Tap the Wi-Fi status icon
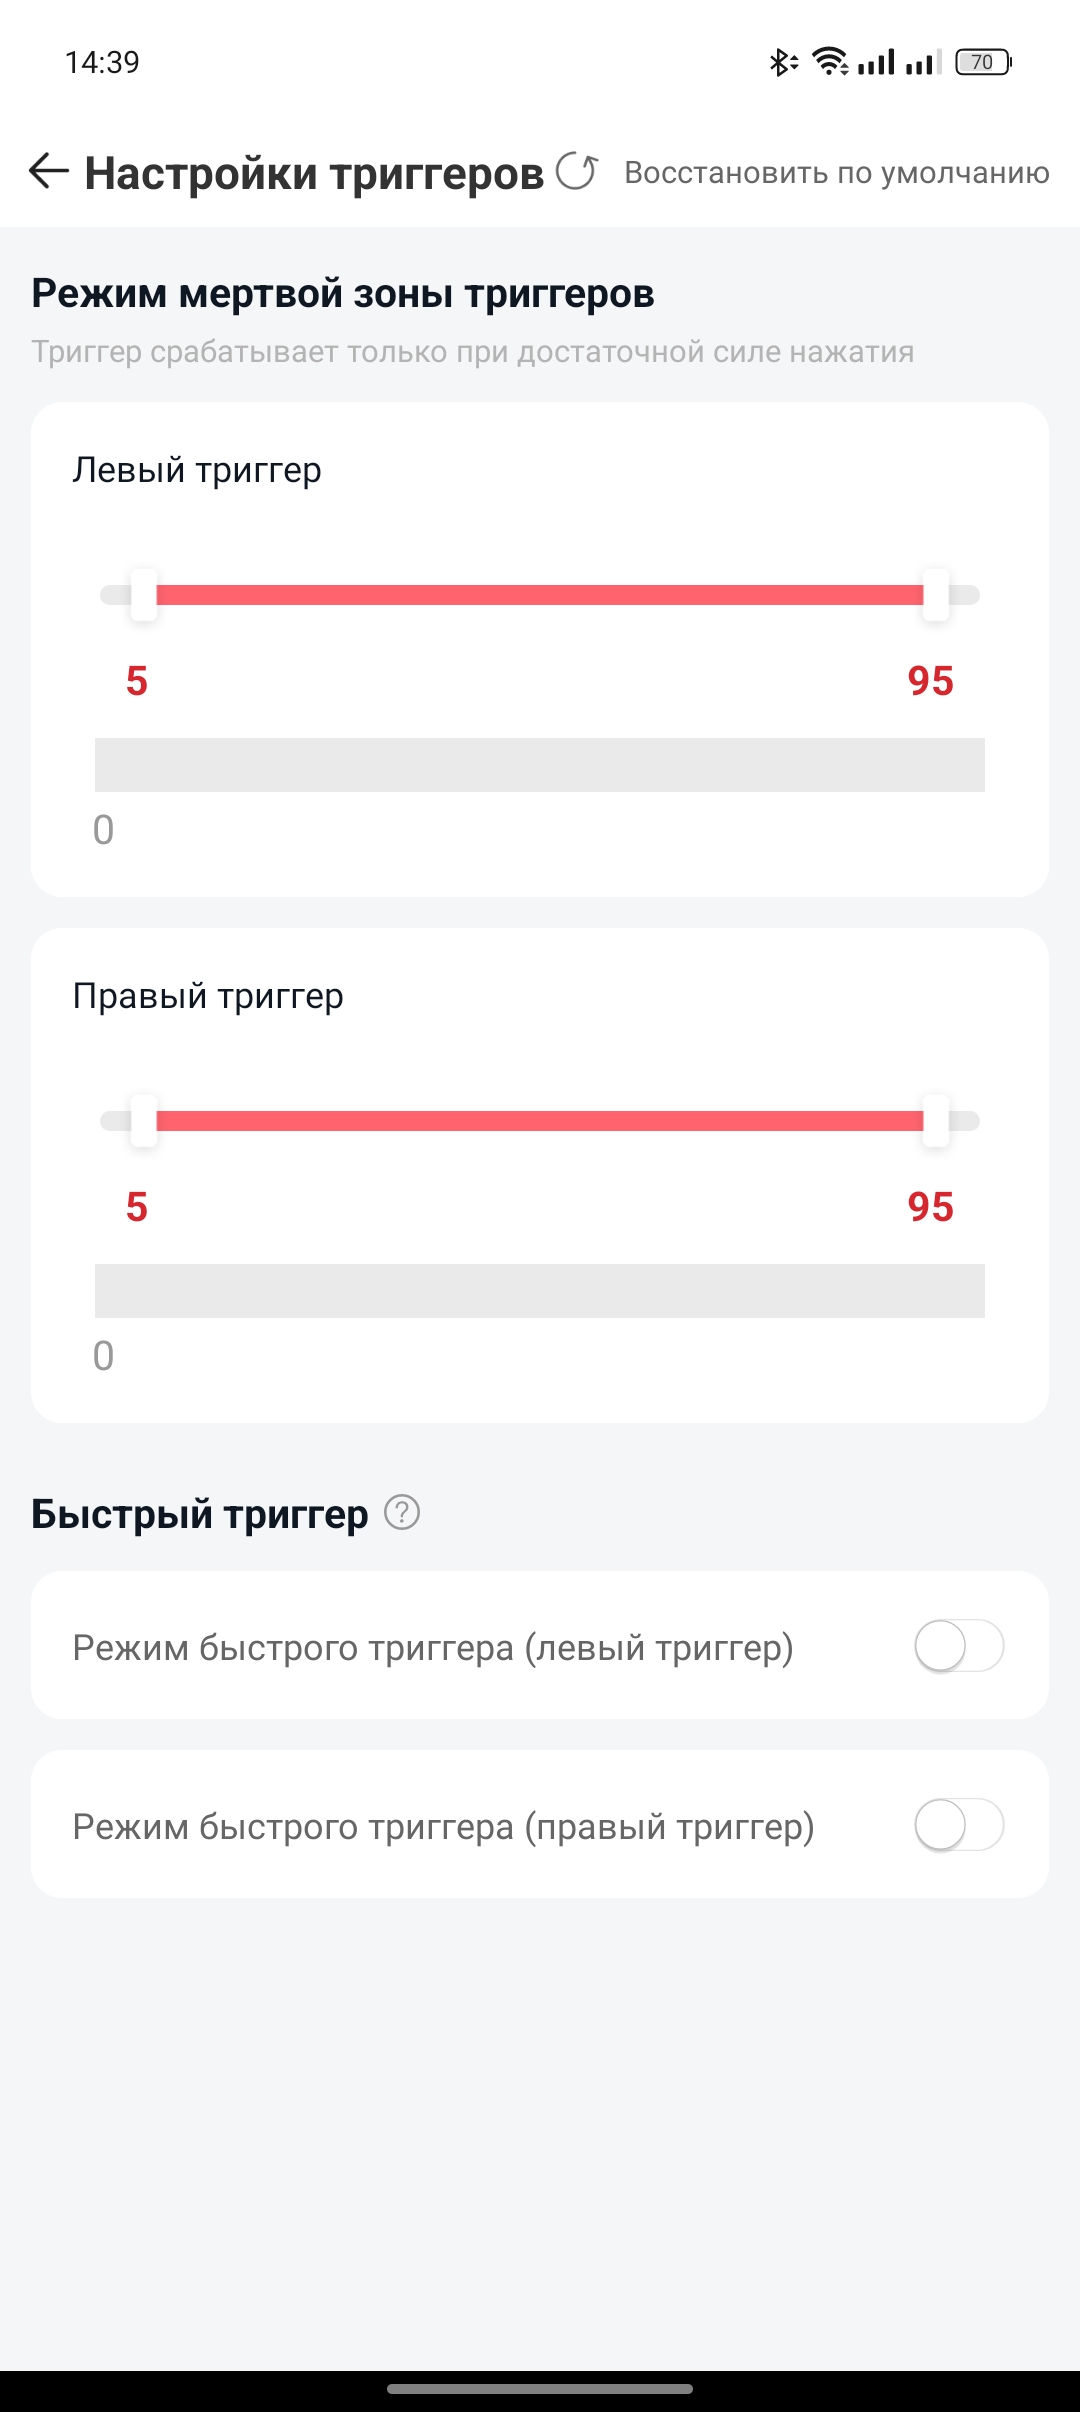1080x2412 pixels. [830, 62]
